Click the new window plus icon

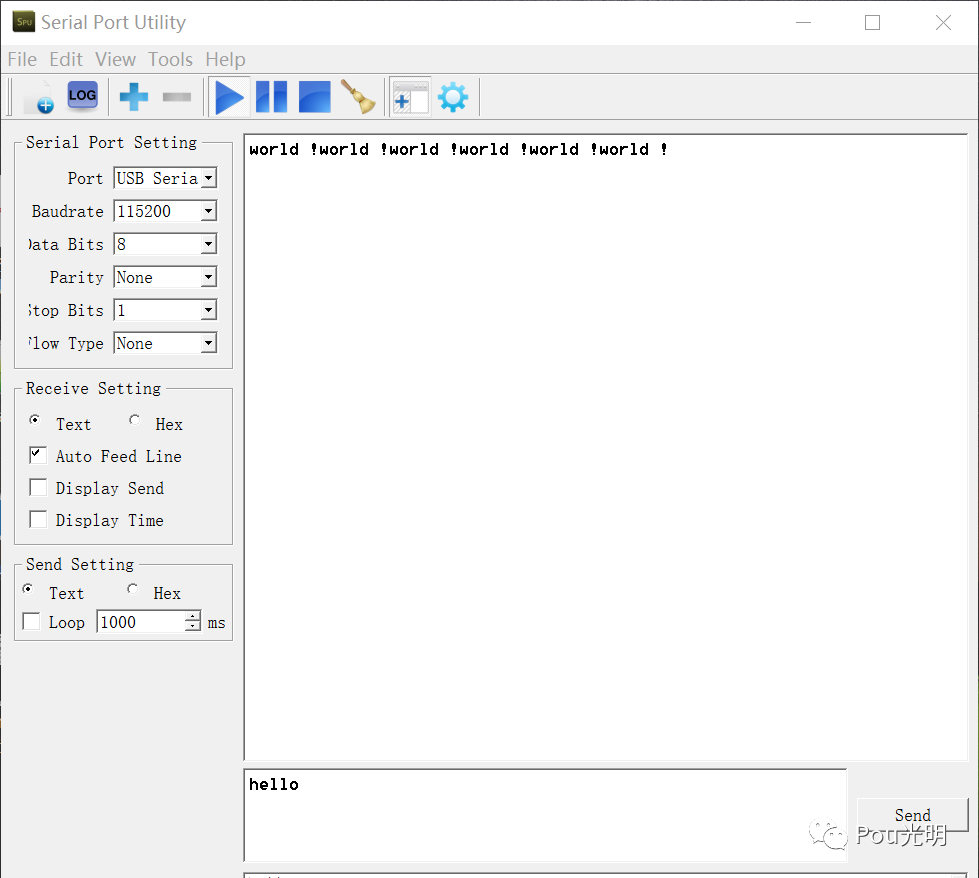[410, 97]
